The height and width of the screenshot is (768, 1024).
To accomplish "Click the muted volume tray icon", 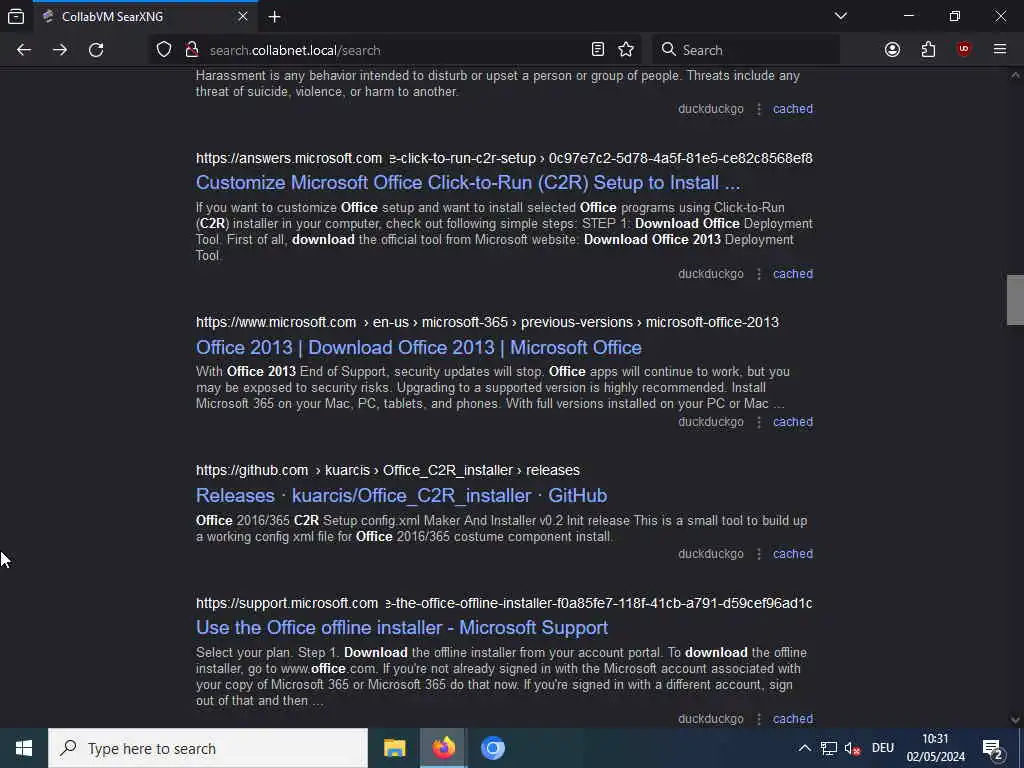I will click(852, 748).
